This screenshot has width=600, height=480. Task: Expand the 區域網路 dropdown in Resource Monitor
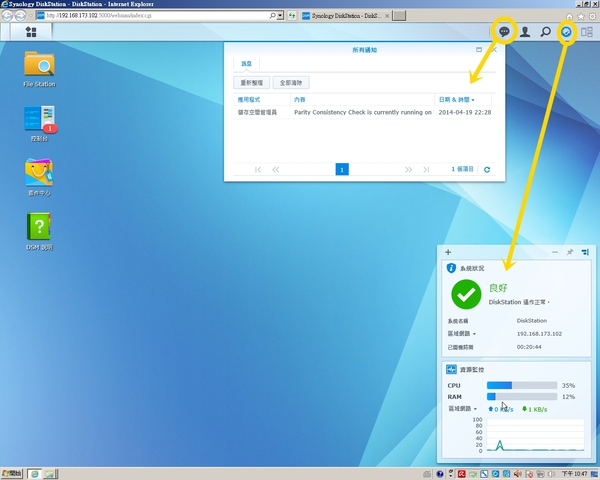pyautogui.click(x=463, y=409)
